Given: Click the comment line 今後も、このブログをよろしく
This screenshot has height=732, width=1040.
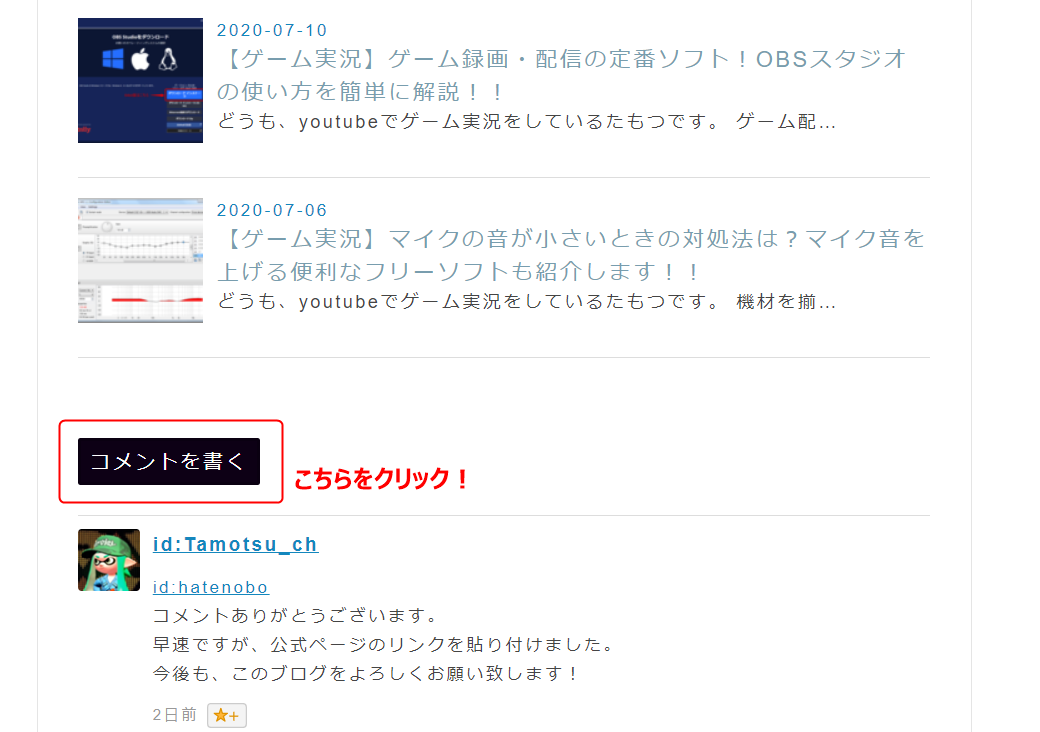Looking at the screenshot, I should tap(366, 674).
